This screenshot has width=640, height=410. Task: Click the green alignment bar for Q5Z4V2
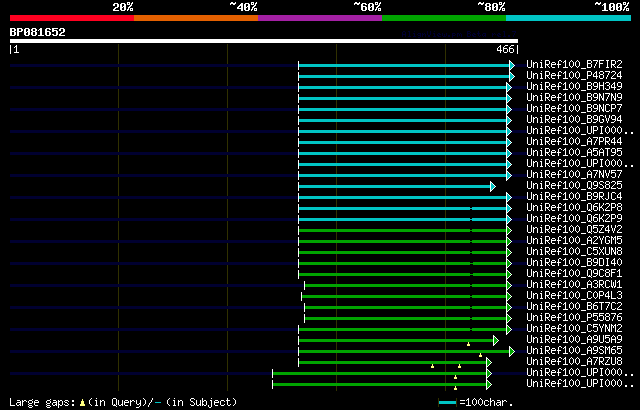tap(403, 230)
